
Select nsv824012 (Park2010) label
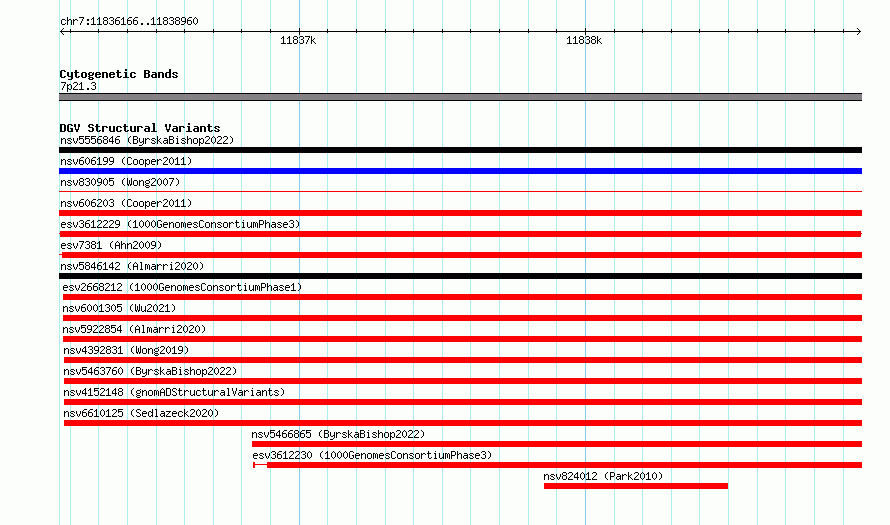pos(603,476)
